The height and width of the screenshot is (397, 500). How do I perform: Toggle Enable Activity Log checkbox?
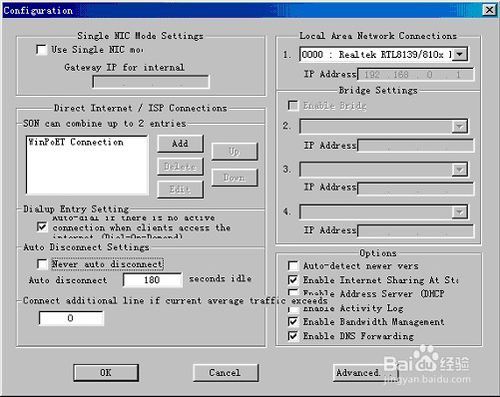coord(293,309)
